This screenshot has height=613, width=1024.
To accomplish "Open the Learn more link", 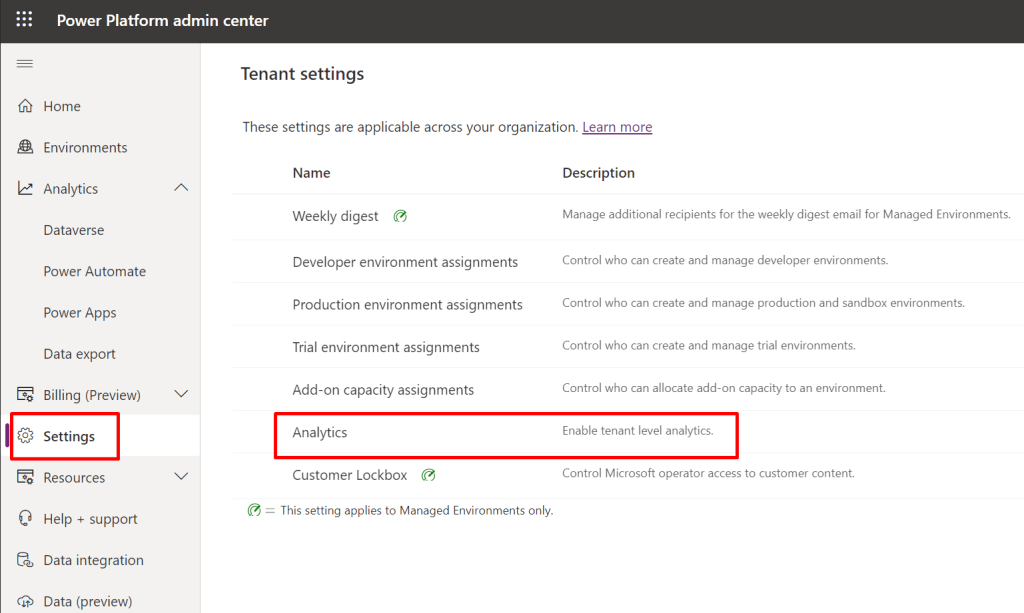I will (x=617, y=127).
